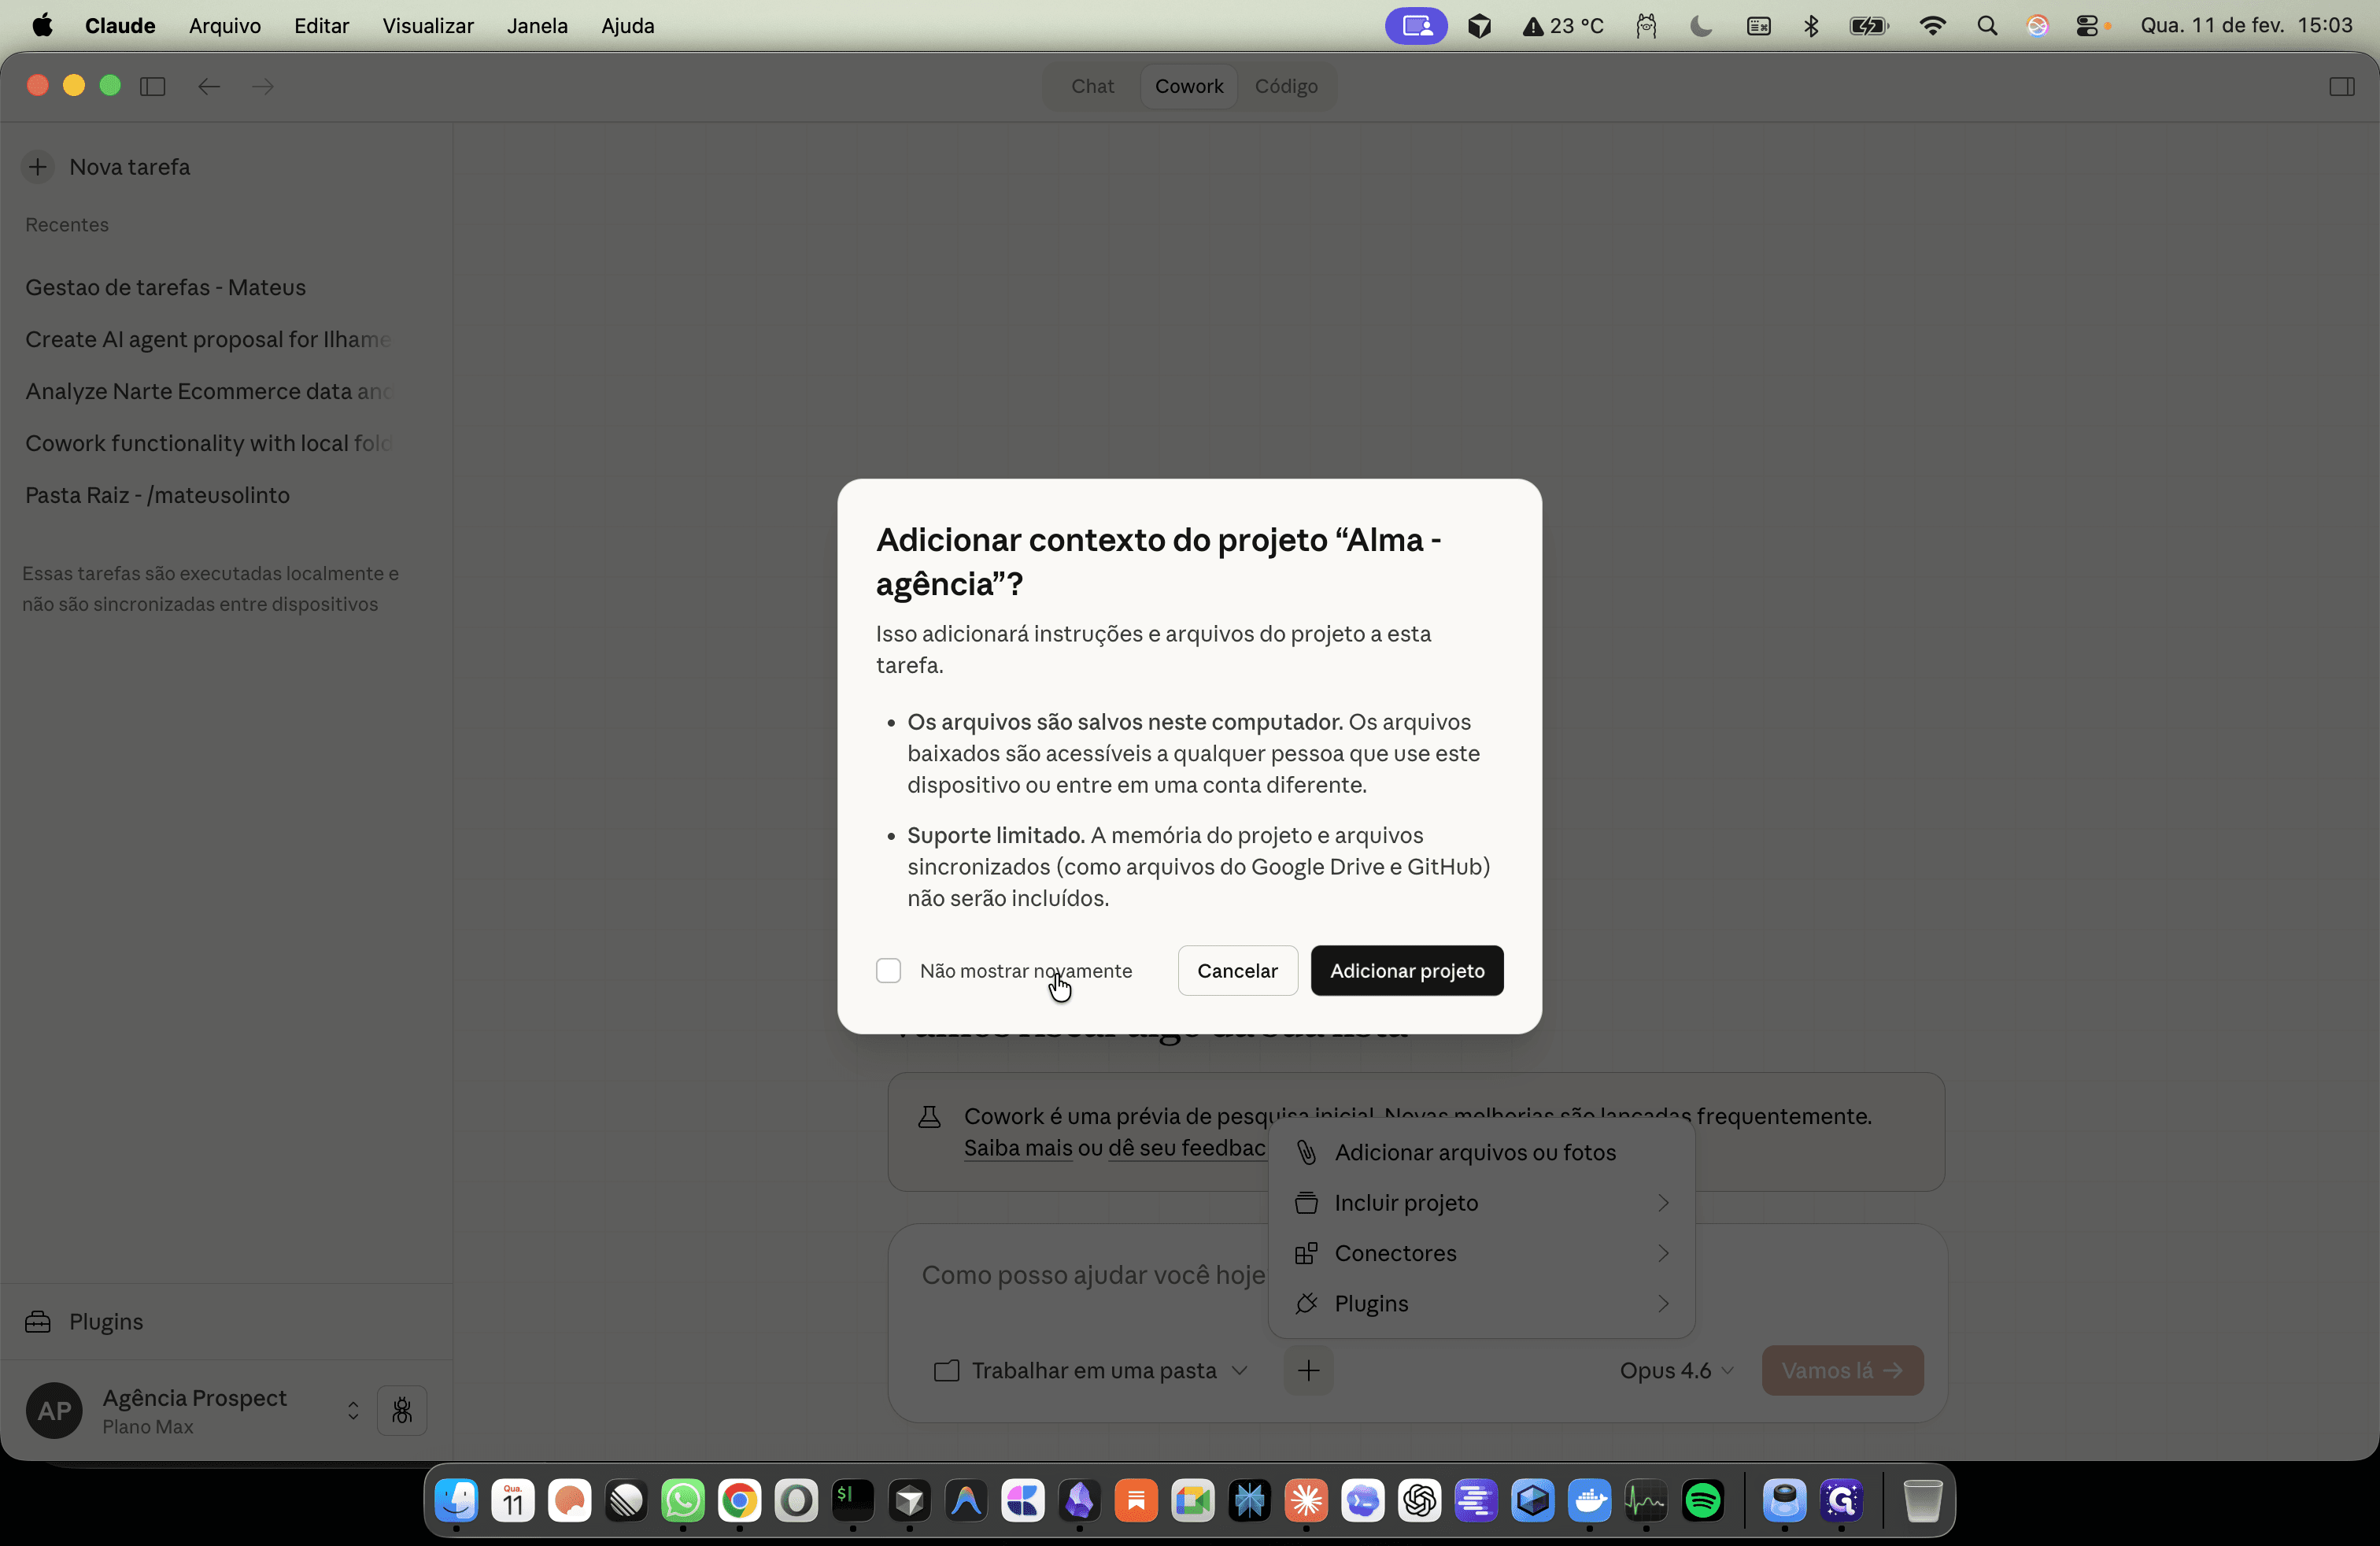Viewport: 2380px width, 1546px height.
Task: Go back with the left arrow
Action: pyautogui.click(x=208, y=86)
